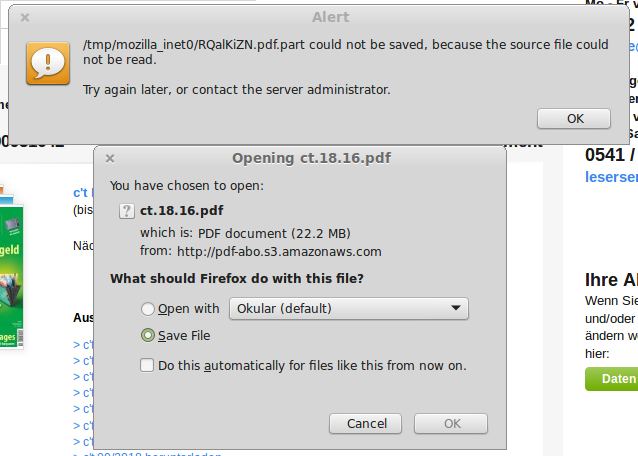Click the pdf-abo.s3.amazonaws.com source URL text
This screenshot has height=456, width=638.
[x=279, y=252]
